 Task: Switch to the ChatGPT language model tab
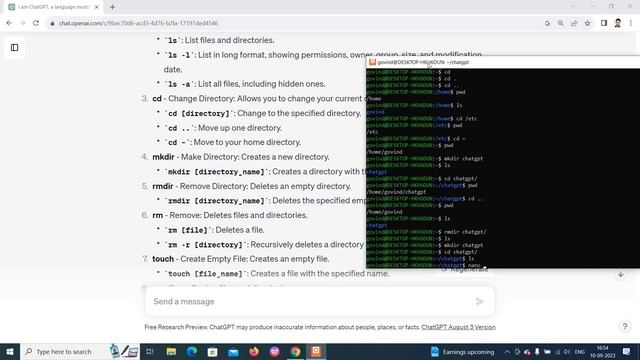click(x=53, y=7)
